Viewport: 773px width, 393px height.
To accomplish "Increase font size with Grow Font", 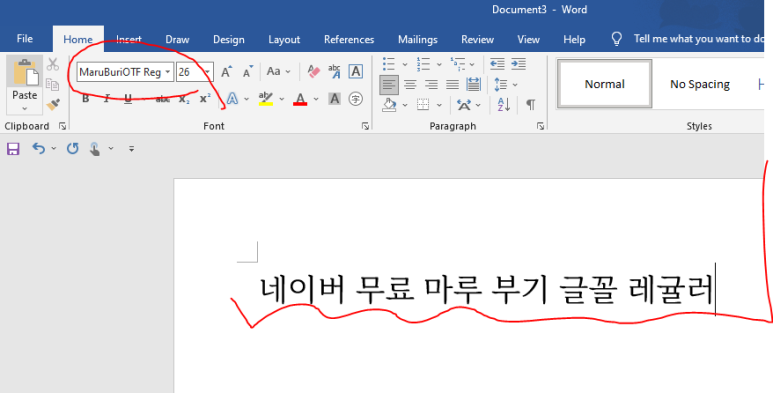I will point(227,72).
